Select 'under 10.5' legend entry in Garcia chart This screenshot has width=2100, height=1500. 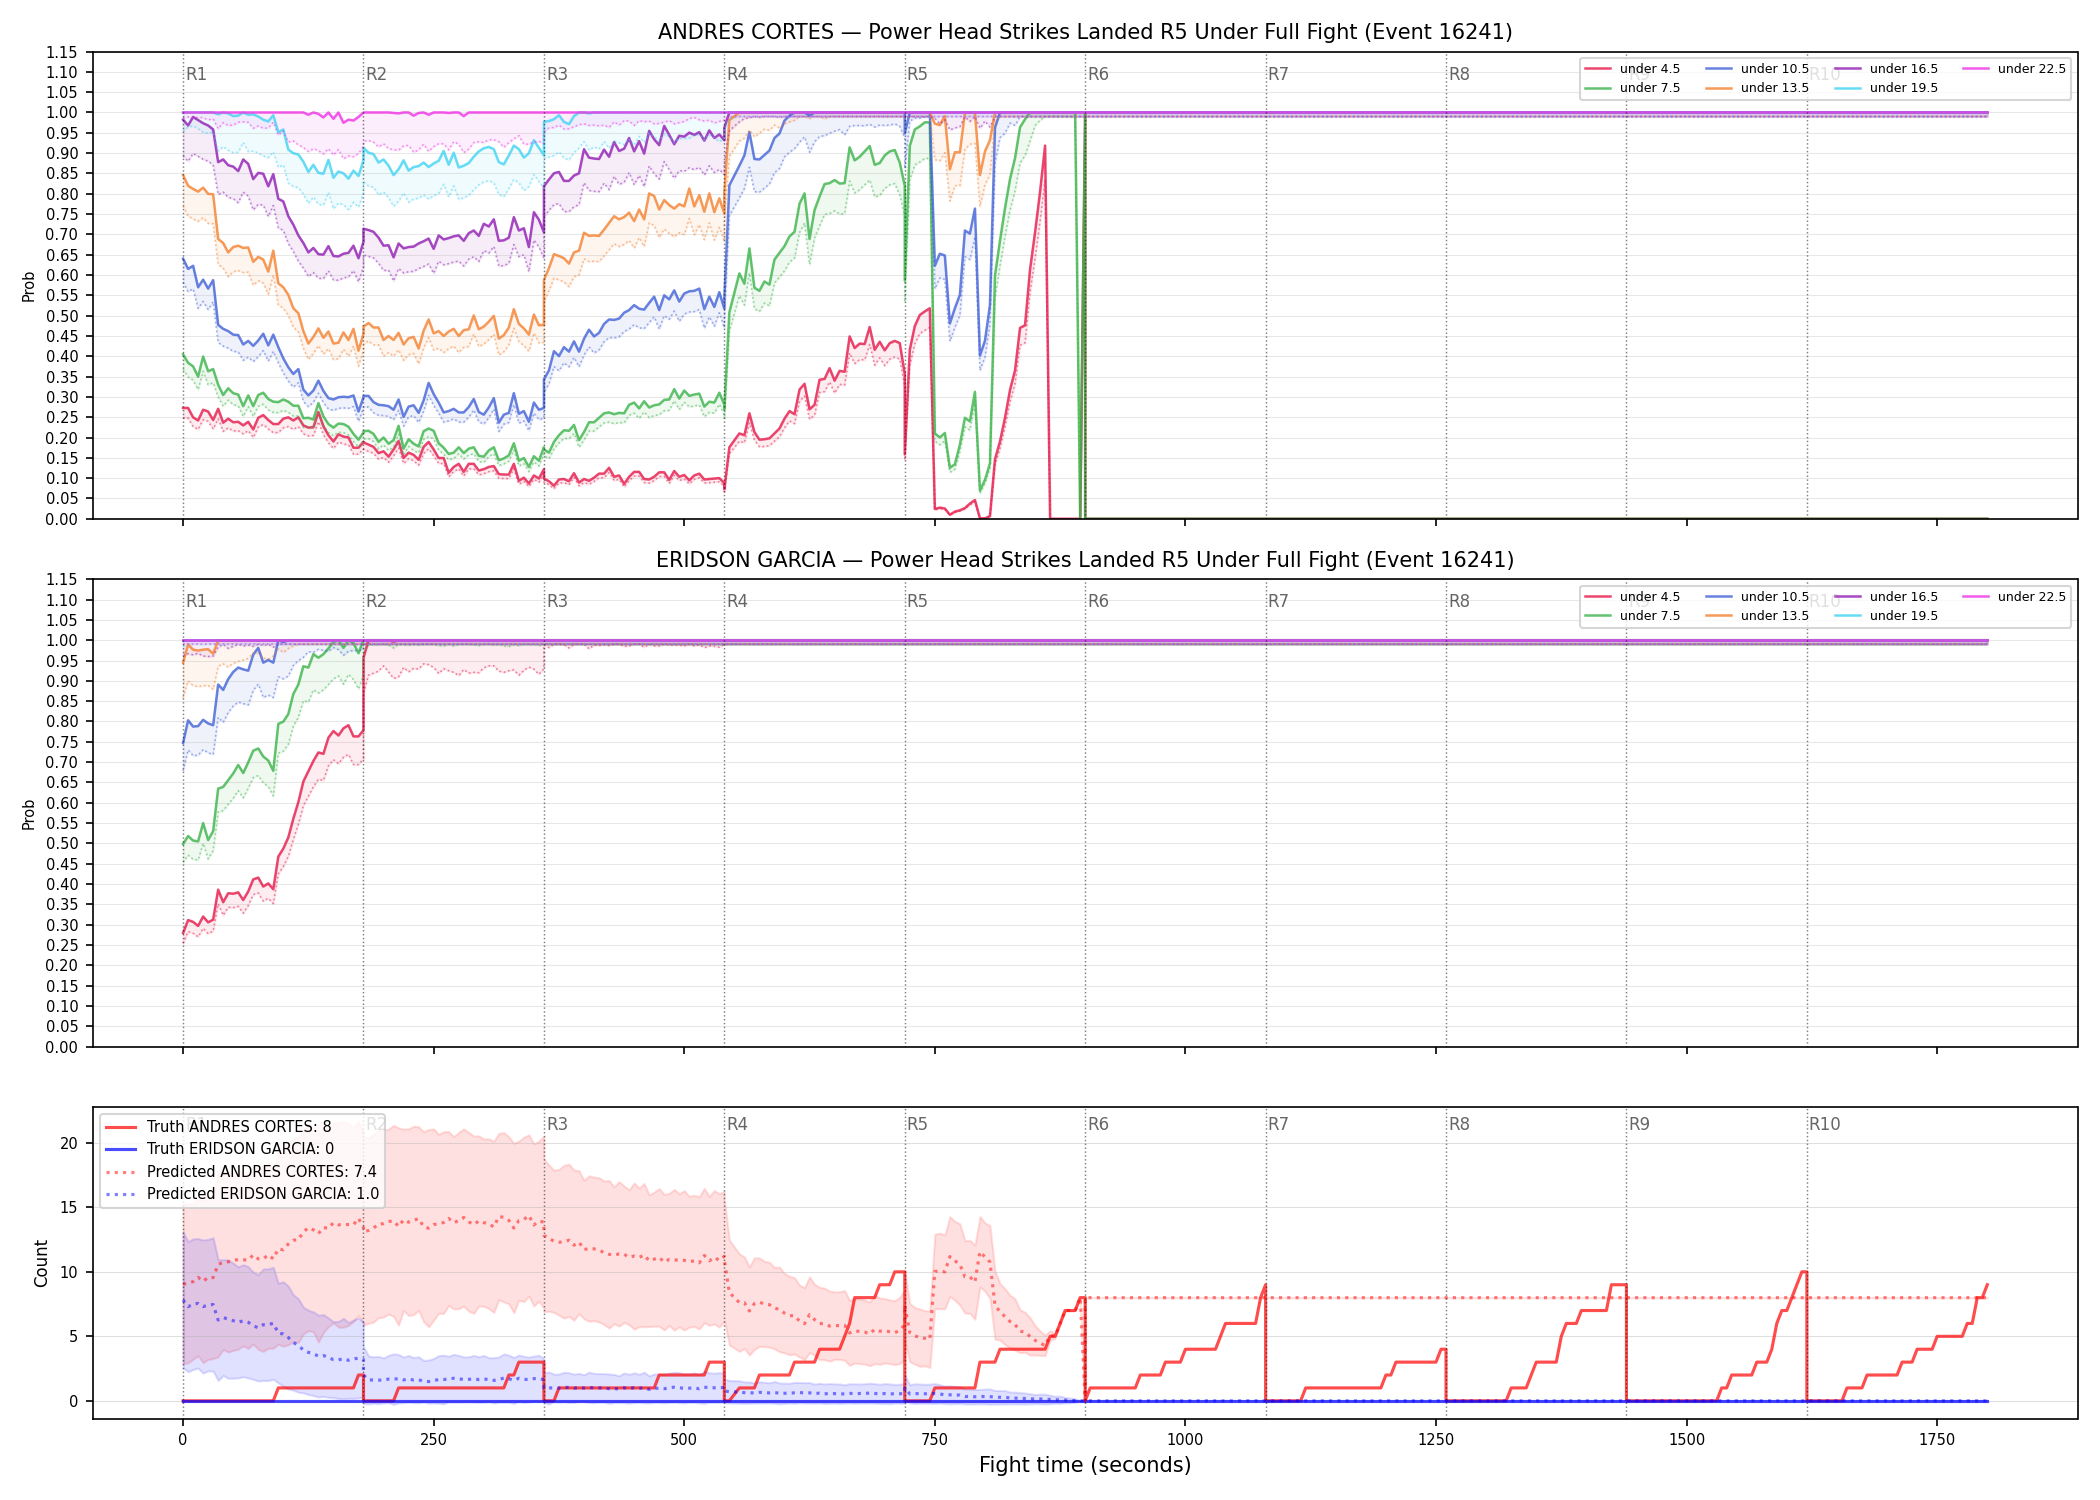click(x=1757, y=597)
